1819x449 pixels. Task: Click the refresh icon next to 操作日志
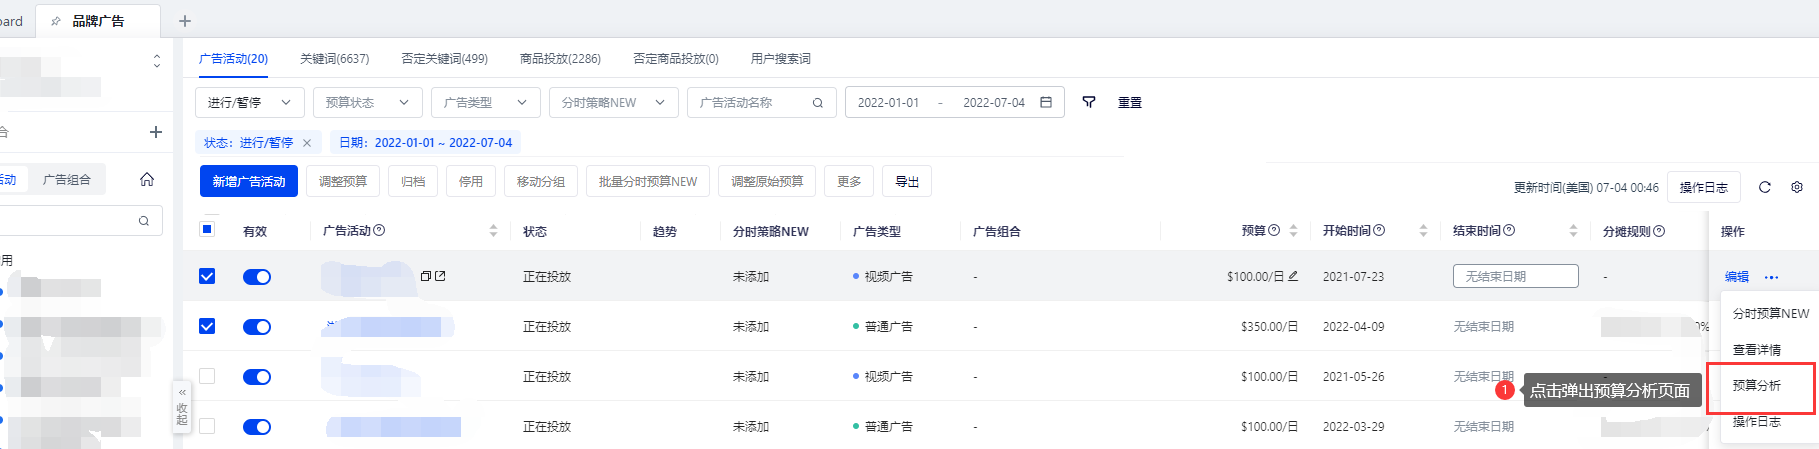pos(1765,187)
